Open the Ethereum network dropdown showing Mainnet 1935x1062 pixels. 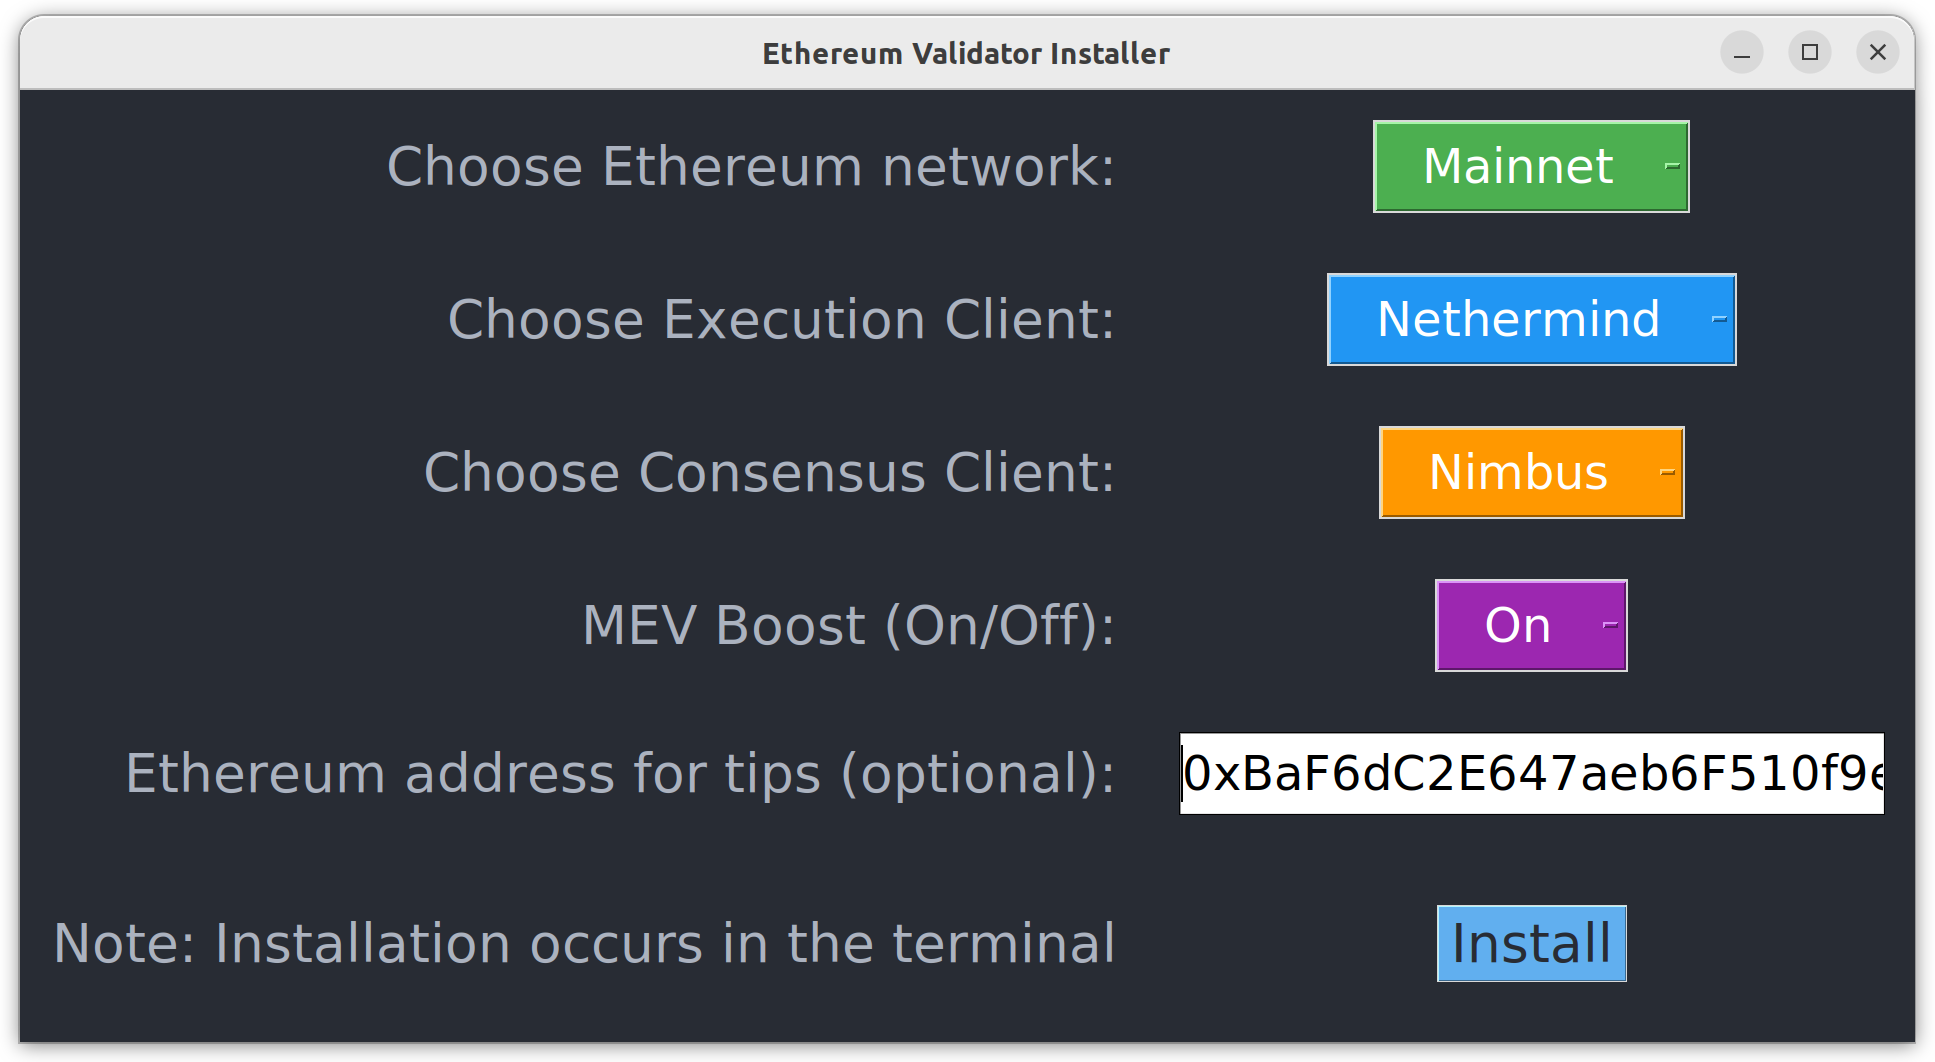pos(1529,166)
